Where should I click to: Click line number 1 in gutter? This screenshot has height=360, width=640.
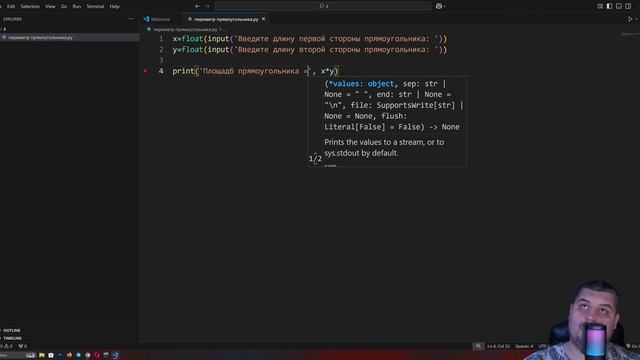pos(161,39)
